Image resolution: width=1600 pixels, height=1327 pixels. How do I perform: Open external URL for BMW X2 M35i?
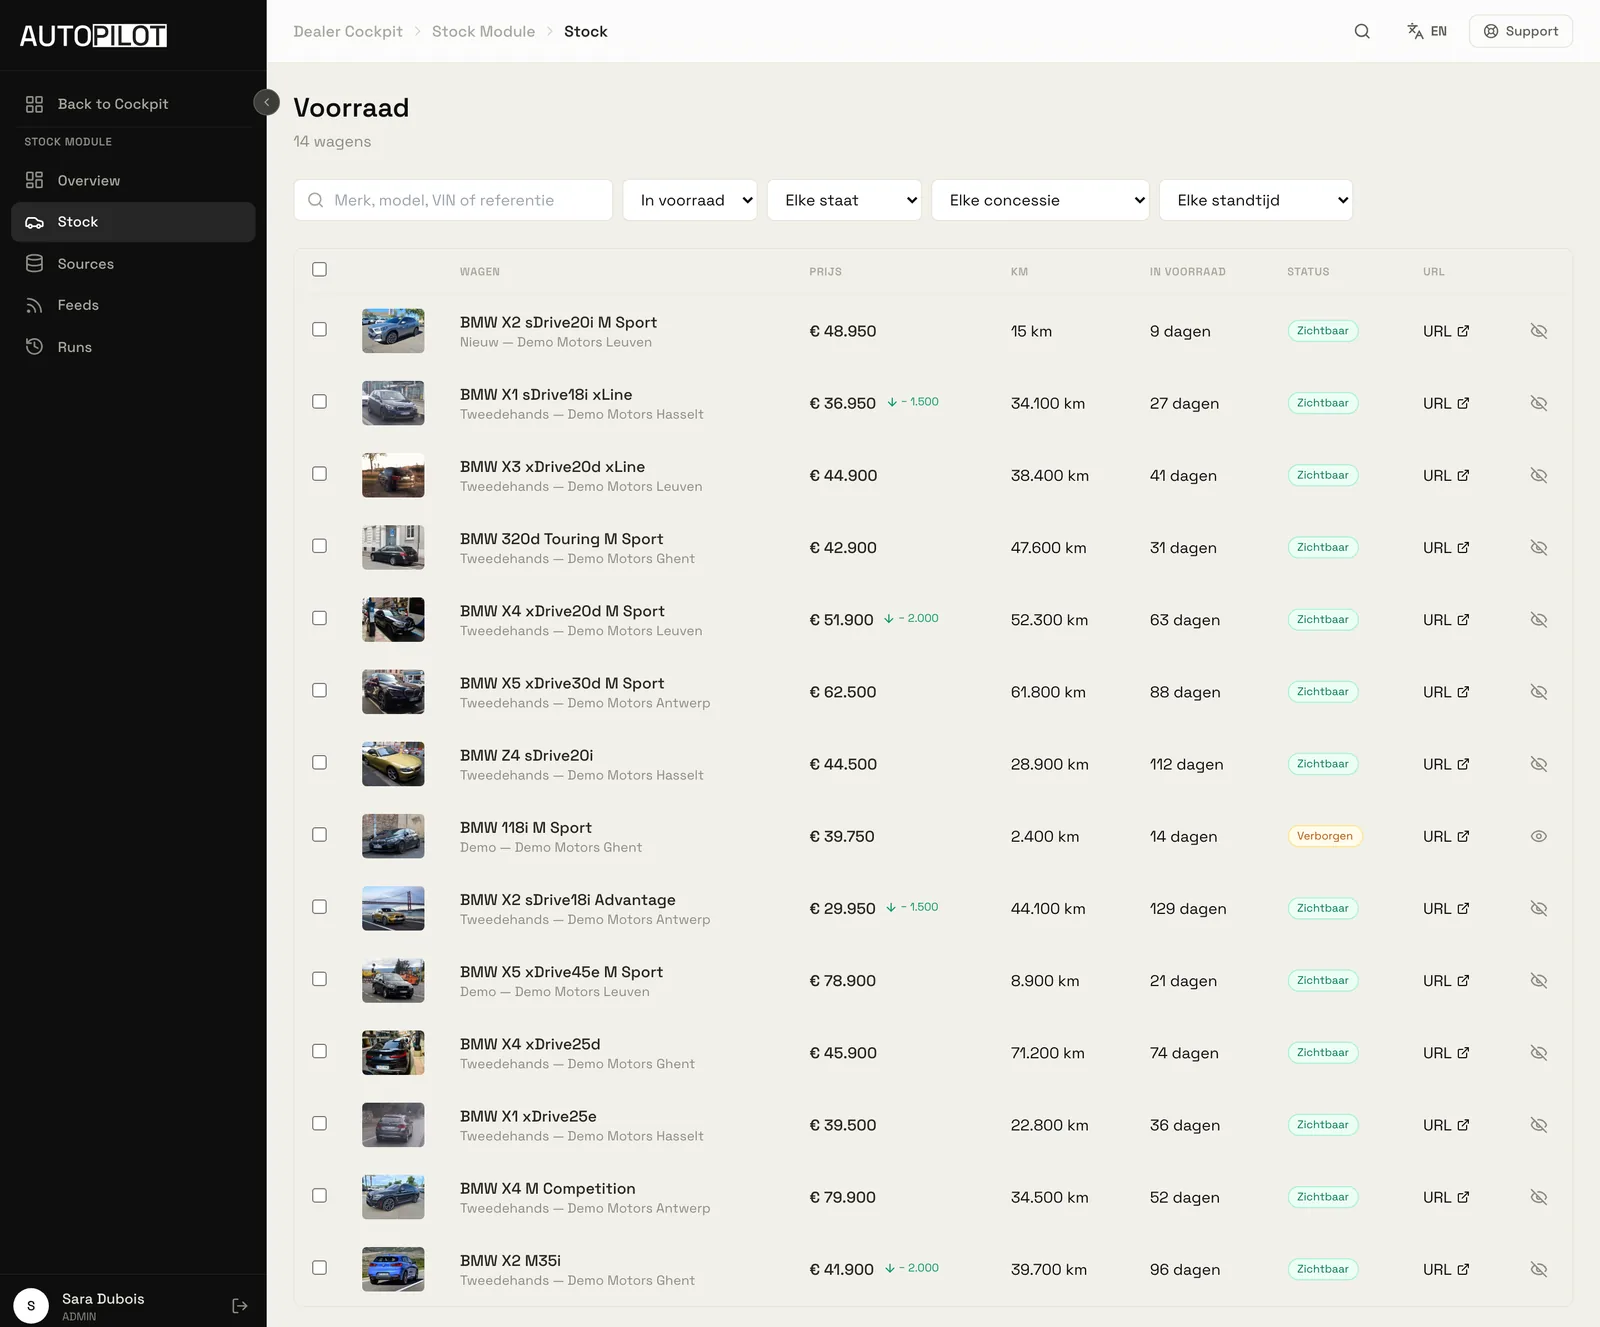(x=1446, y=1269)
